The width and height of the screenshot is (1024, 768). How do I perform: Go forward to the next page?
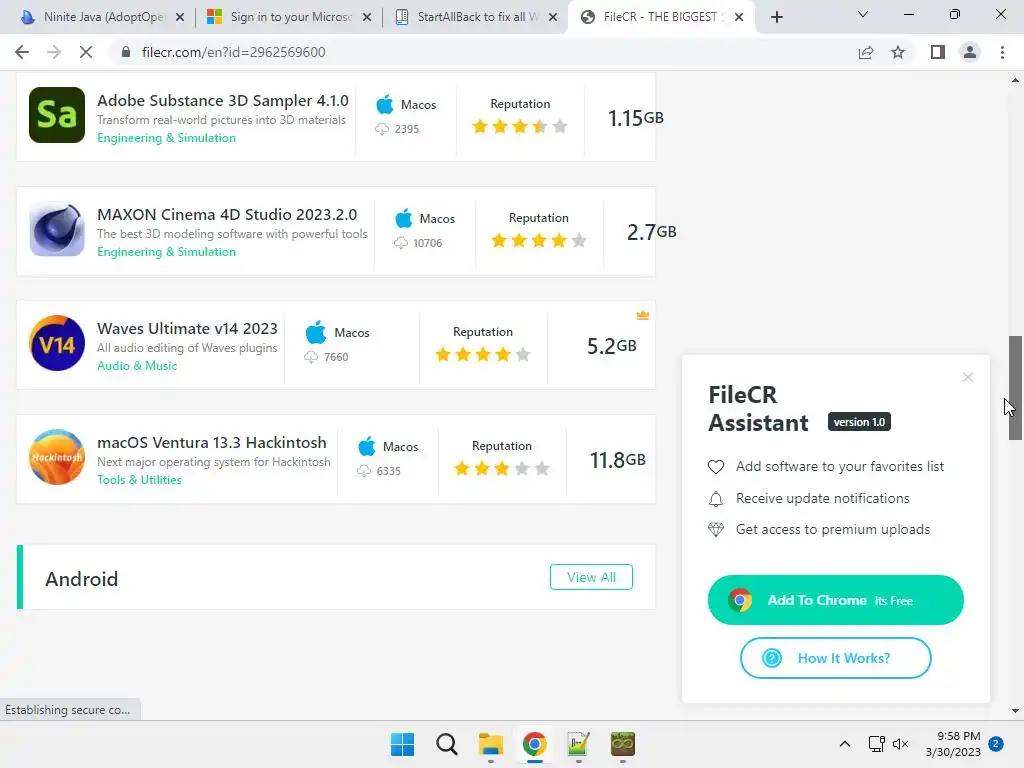[x=54, y=52]
